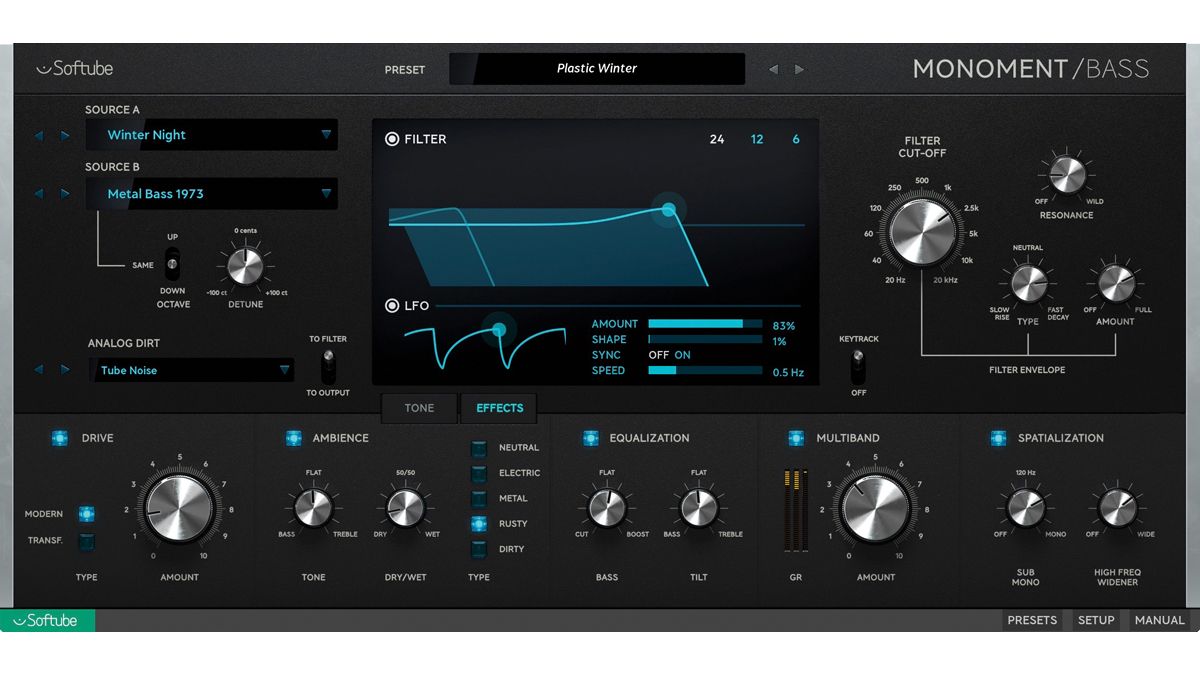Screen dimensions: 1200x675
Task: Click the Ambience Tone knob
Action: [x=313, y=508]
